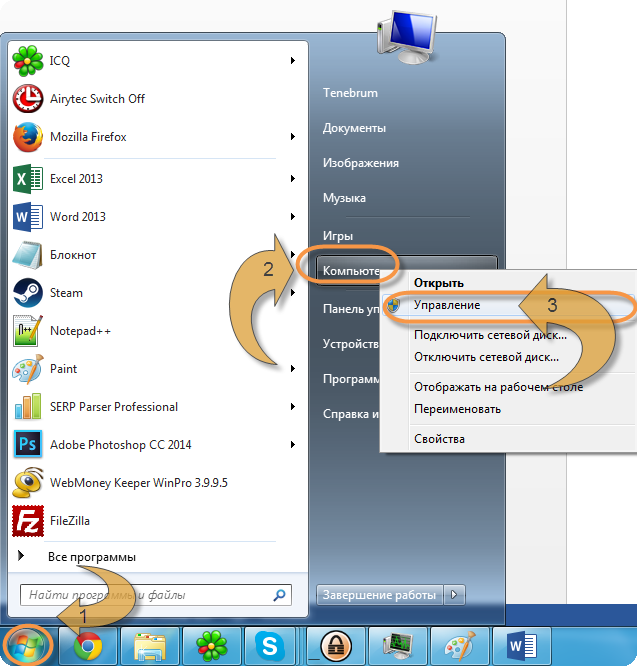The height and width of the screenshot is (666, 637).
Task: Click Компьютер in Start menu
Action: click(350, 271)
